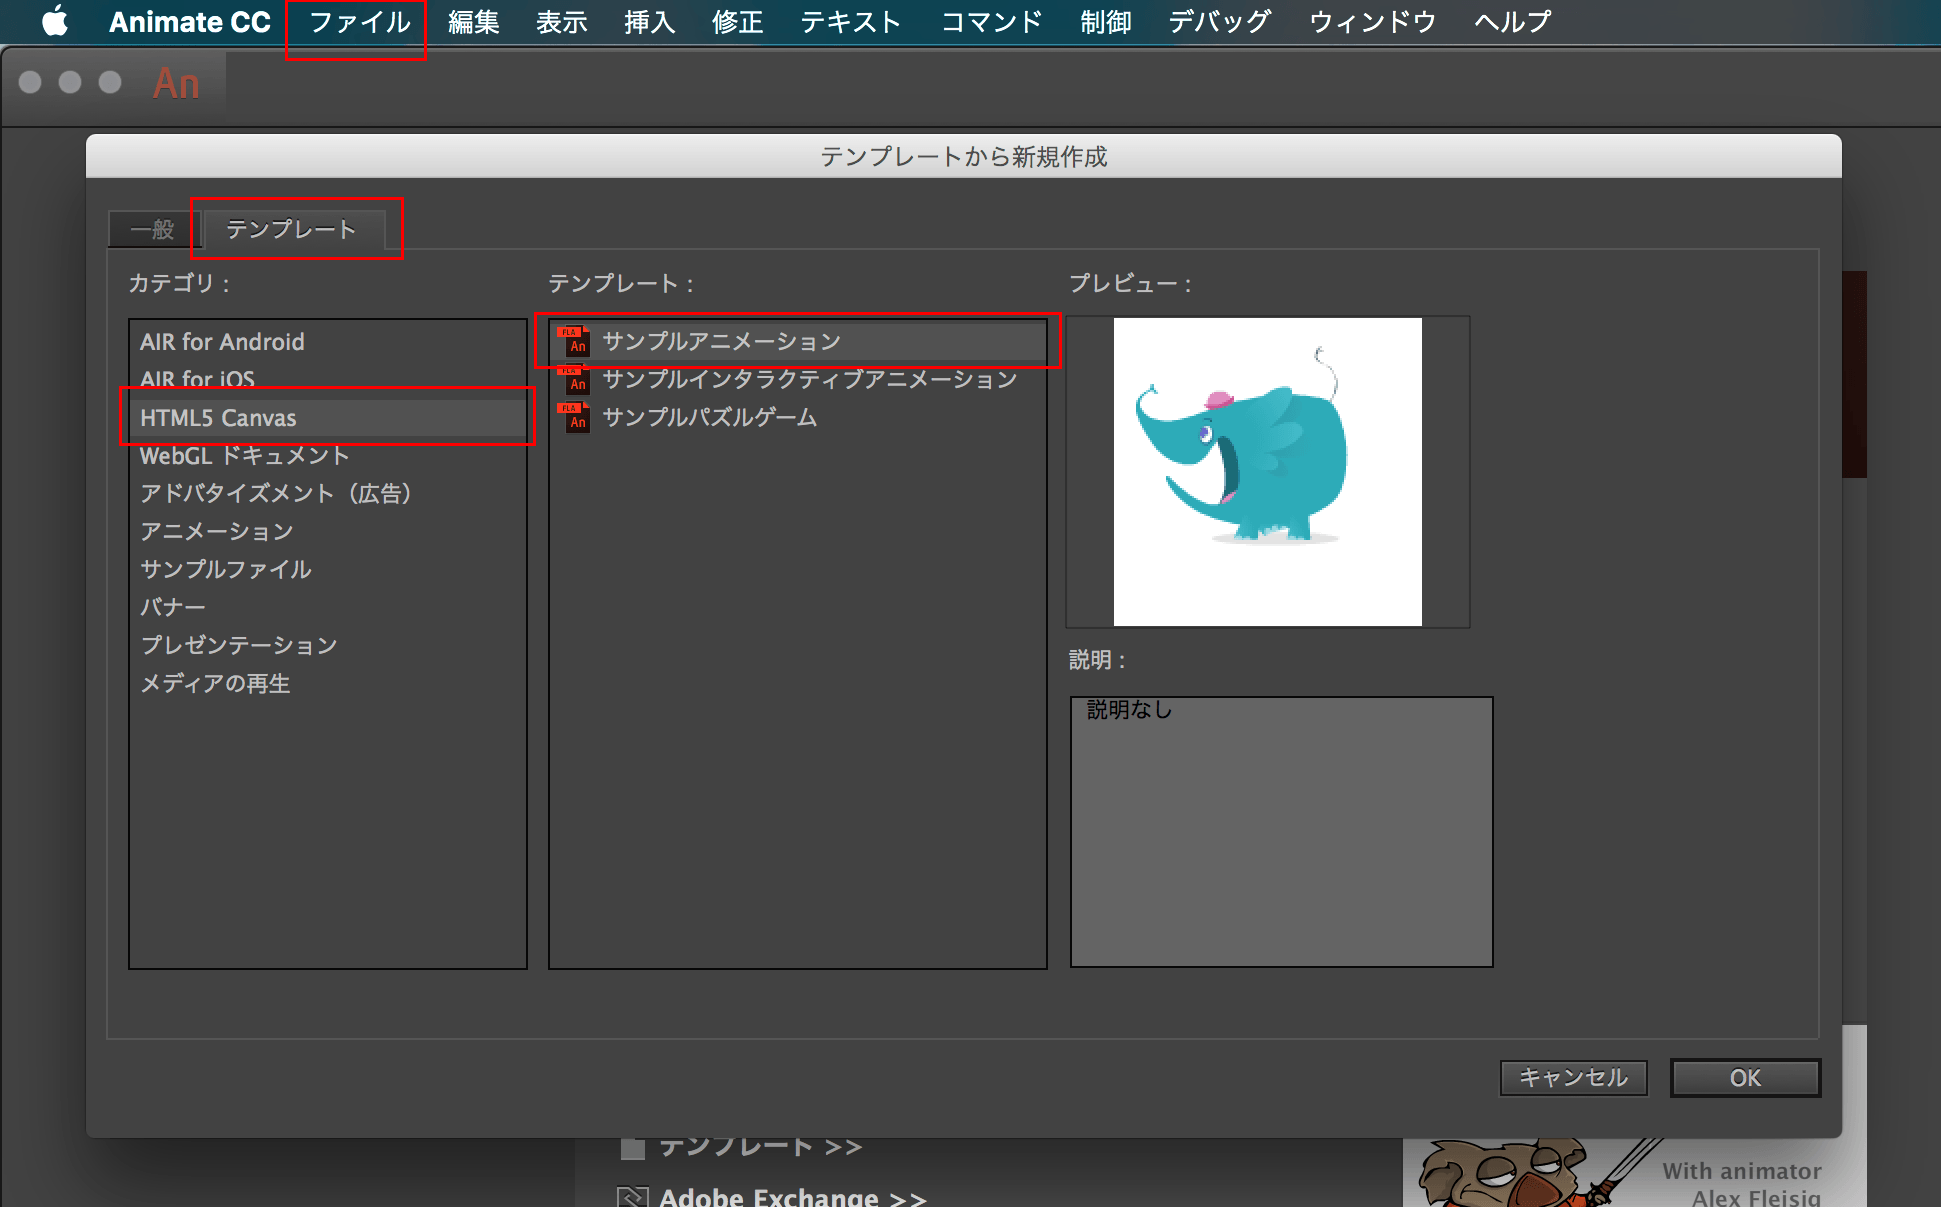Open the Animate CC application menu
Viewport: 1941px width, 1207px height.
click(190, 22)
